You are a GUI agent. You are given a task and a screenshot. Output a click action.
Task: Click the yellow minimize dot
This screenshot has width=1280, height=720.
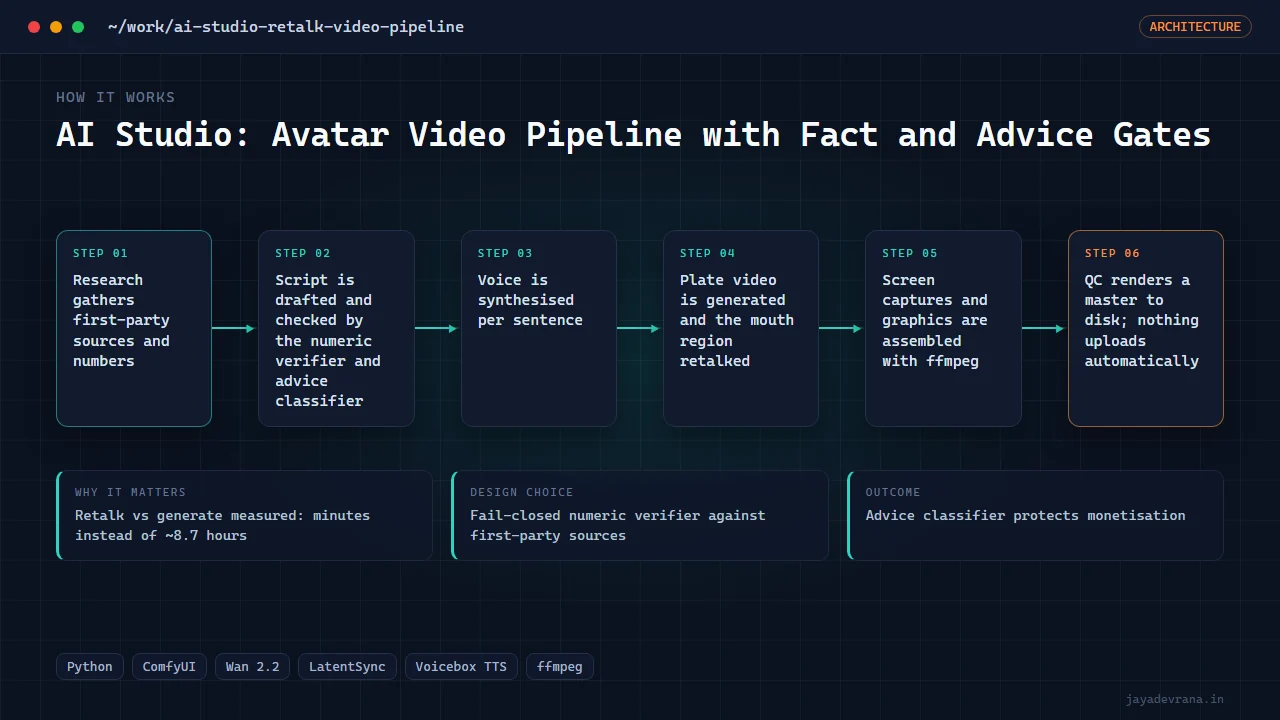(x=56, y=27)
